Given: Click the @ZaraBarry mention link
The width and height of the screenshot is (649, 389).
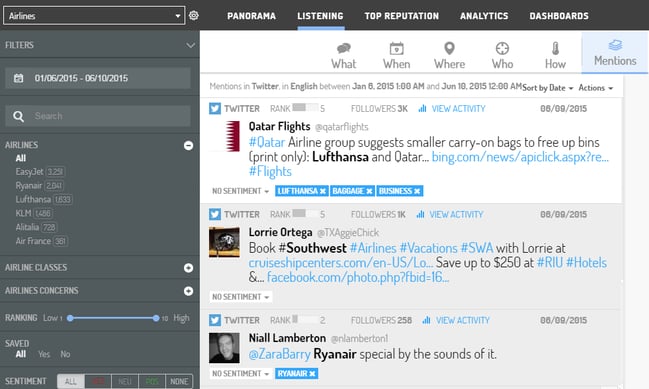Looking at the screenshot, I should click(x=279, y=354).
